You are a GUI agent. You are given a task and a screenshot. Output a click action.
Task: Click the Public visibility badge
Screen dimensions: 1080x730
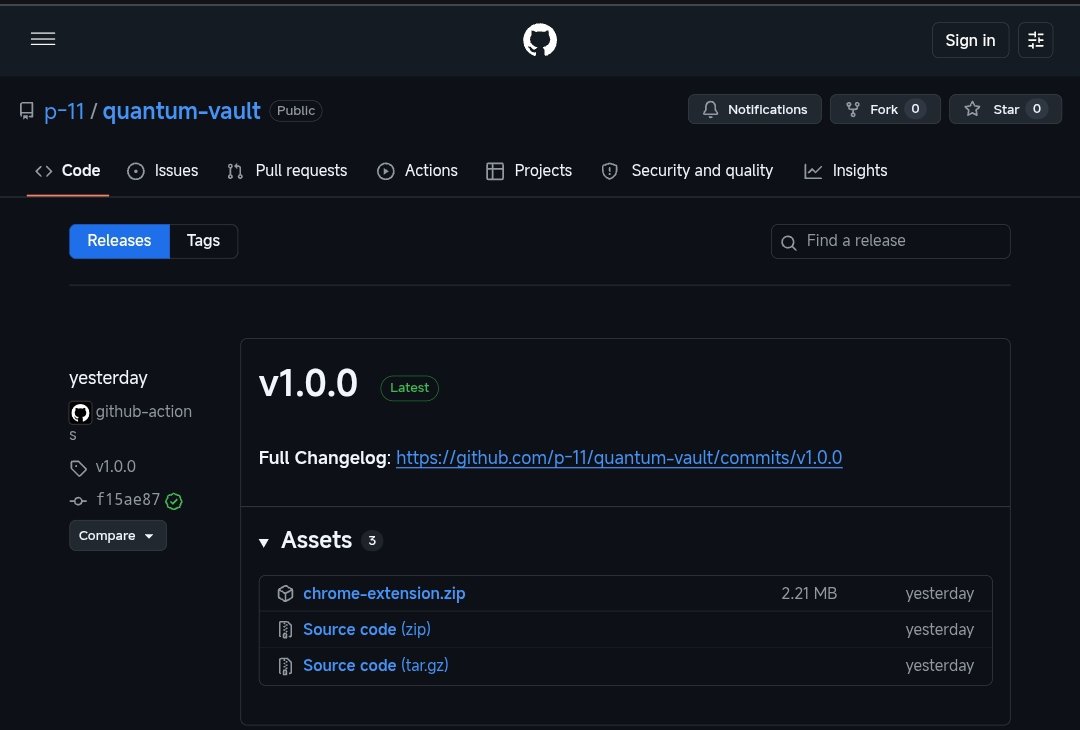coord(295,111)
